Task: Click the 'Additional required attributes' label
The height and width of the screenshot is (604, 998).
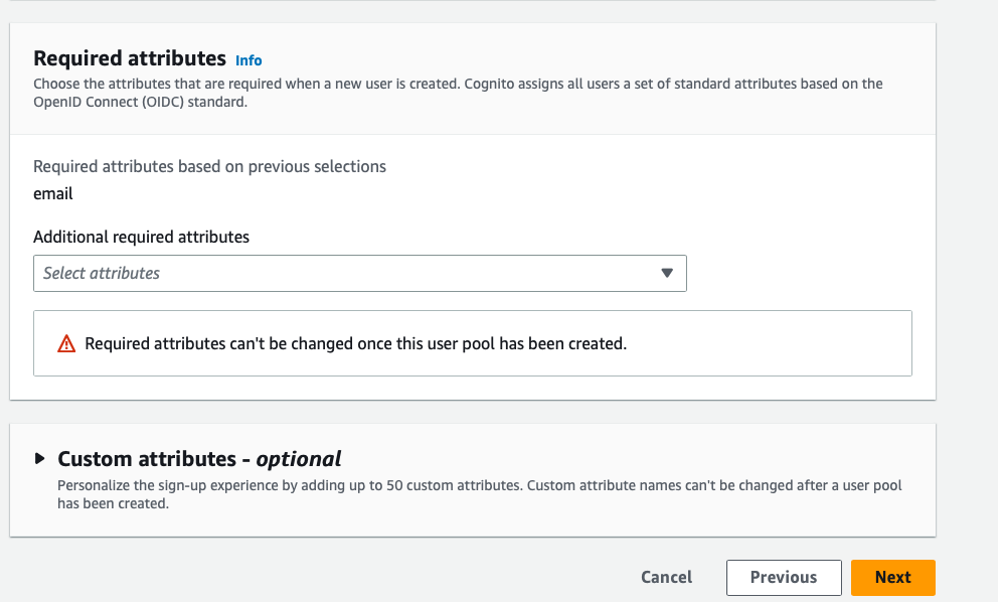Action: [141, 237]
